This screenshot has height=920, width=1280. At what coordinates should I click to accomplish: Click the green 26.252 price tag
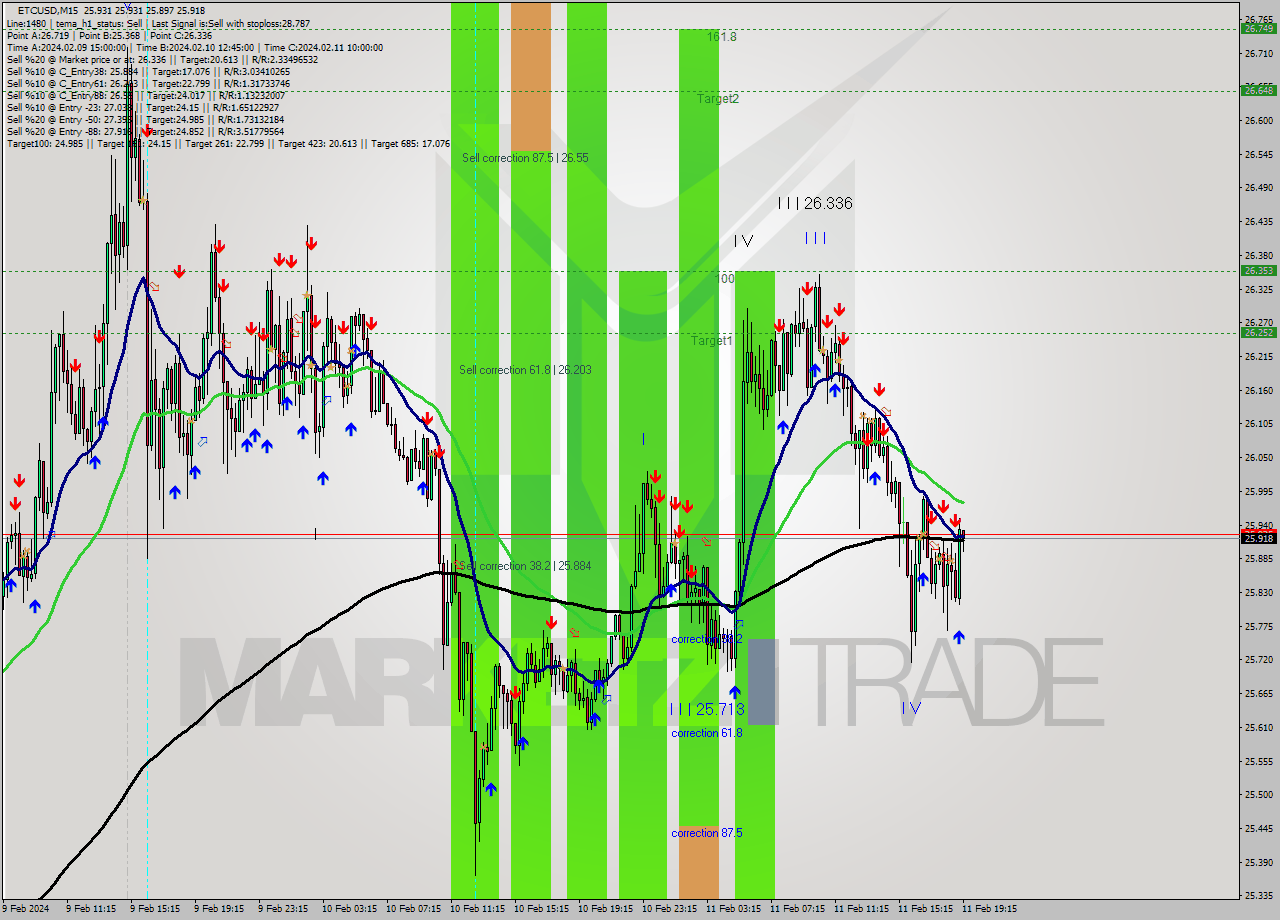coord(1258,332)
